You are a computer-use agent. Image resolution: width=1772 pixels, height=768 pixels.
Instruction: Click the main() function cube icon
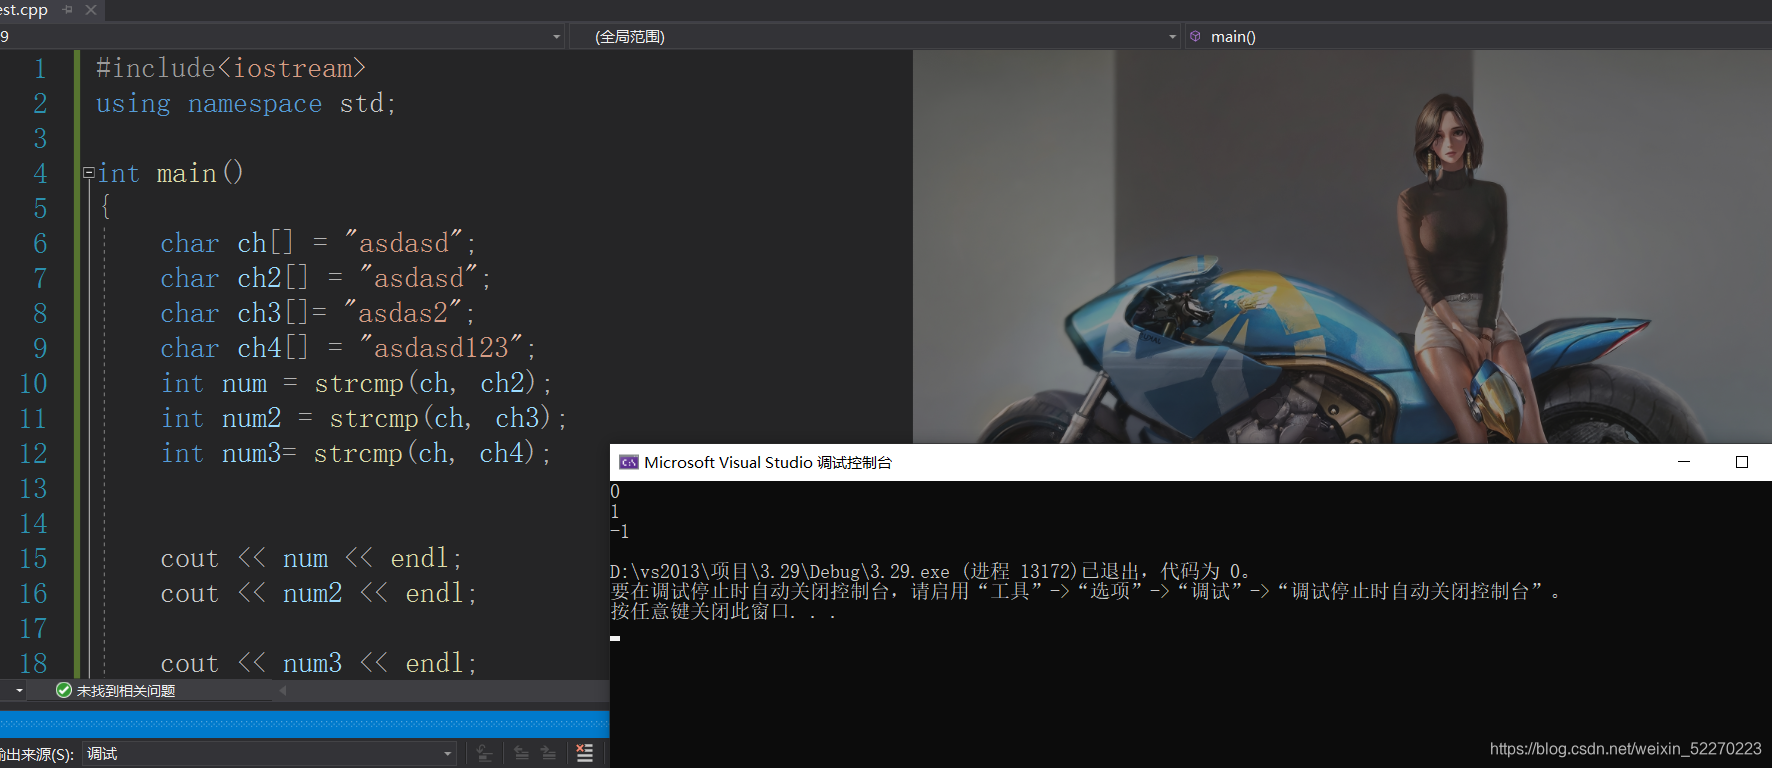click(x=1195, y=36)
